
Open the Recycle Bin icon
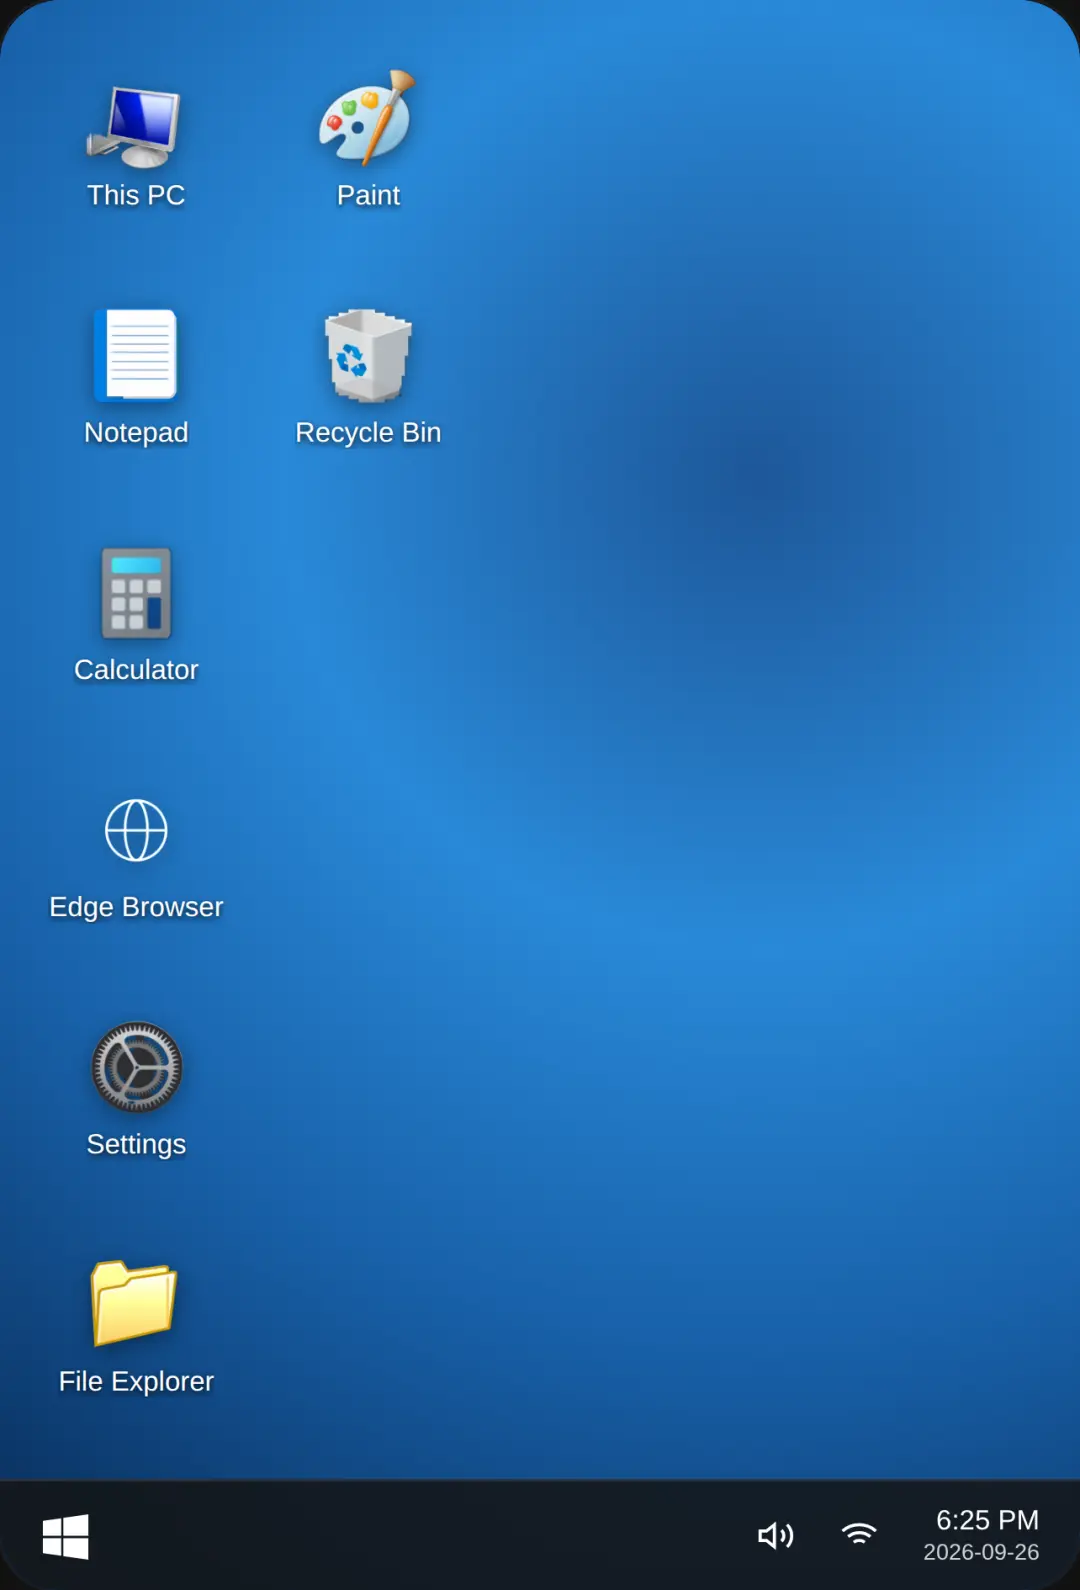(368, 355)
